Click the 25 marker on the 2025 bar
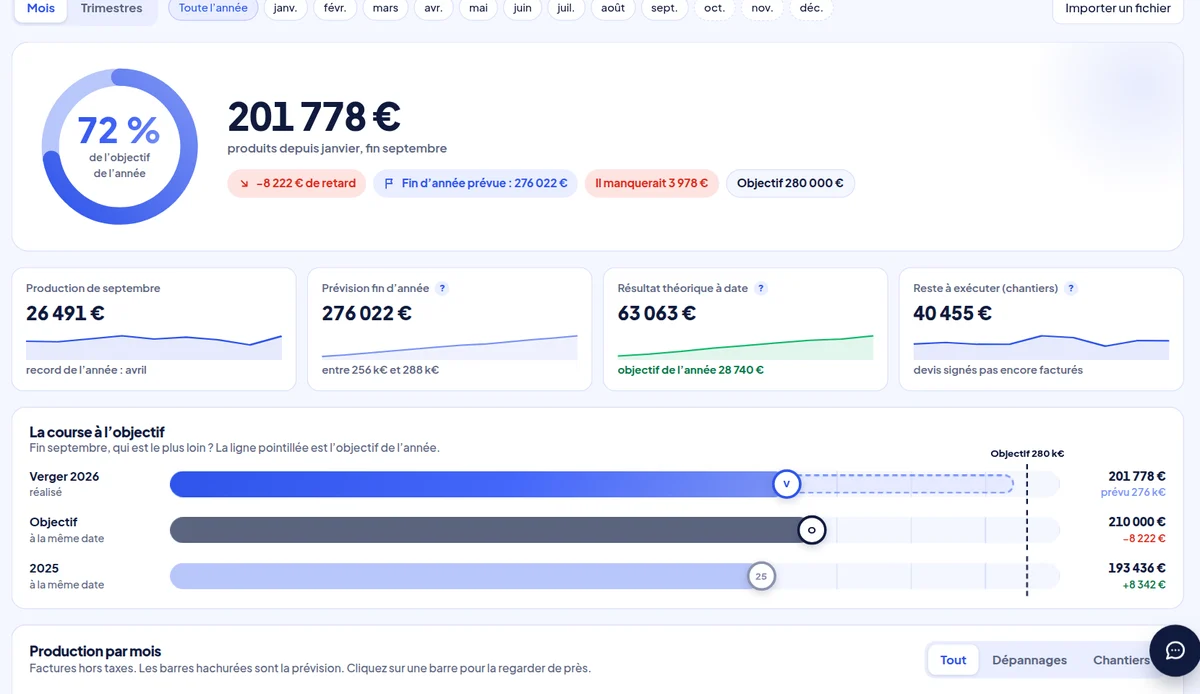The image size is (1200, 694). point(761,576)
